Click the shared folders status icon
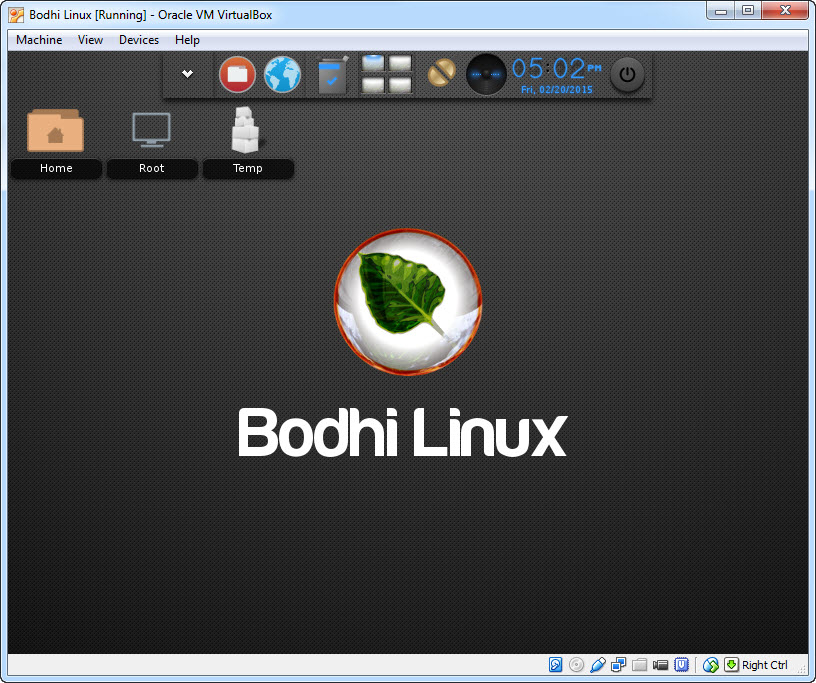 (x=639, y=665)
